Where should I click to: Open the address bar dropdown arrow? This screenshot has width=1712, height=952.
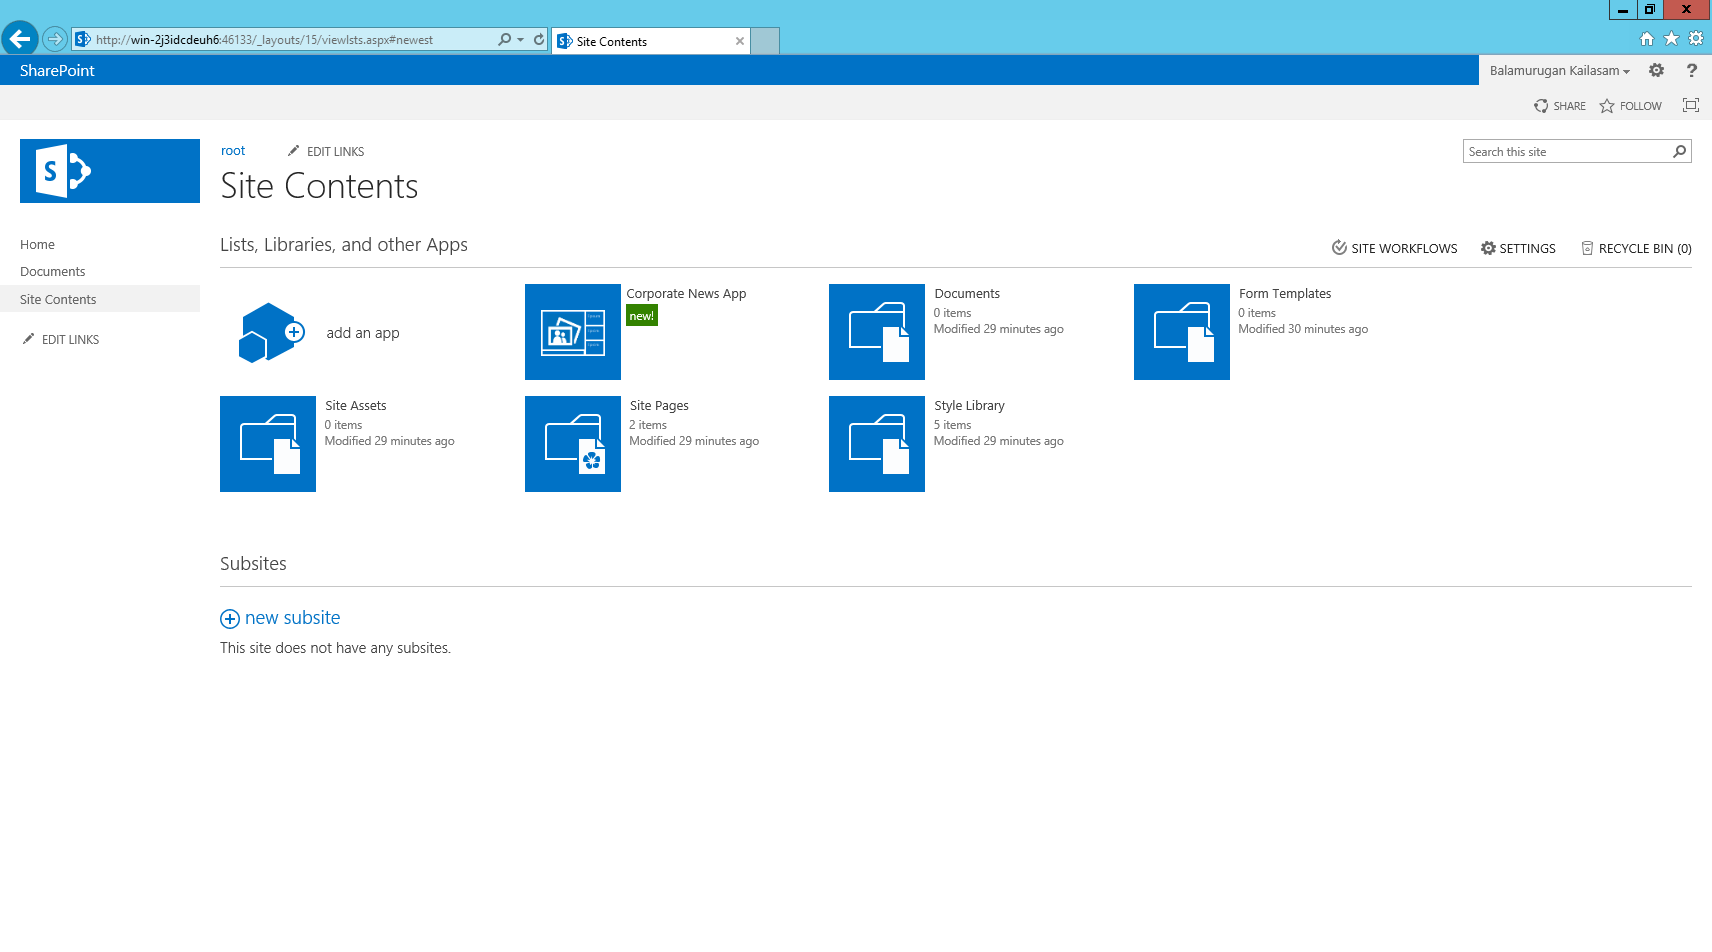[x=521, y=40]
